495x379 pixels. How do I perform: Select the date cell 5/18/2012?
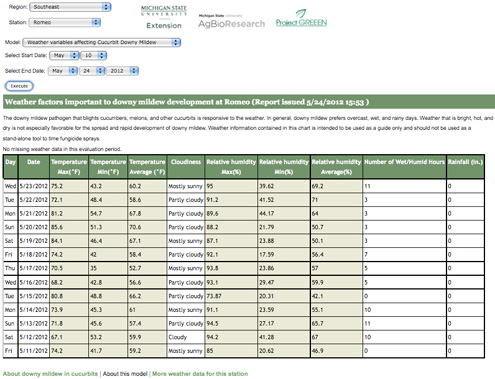tap(34, 254)
